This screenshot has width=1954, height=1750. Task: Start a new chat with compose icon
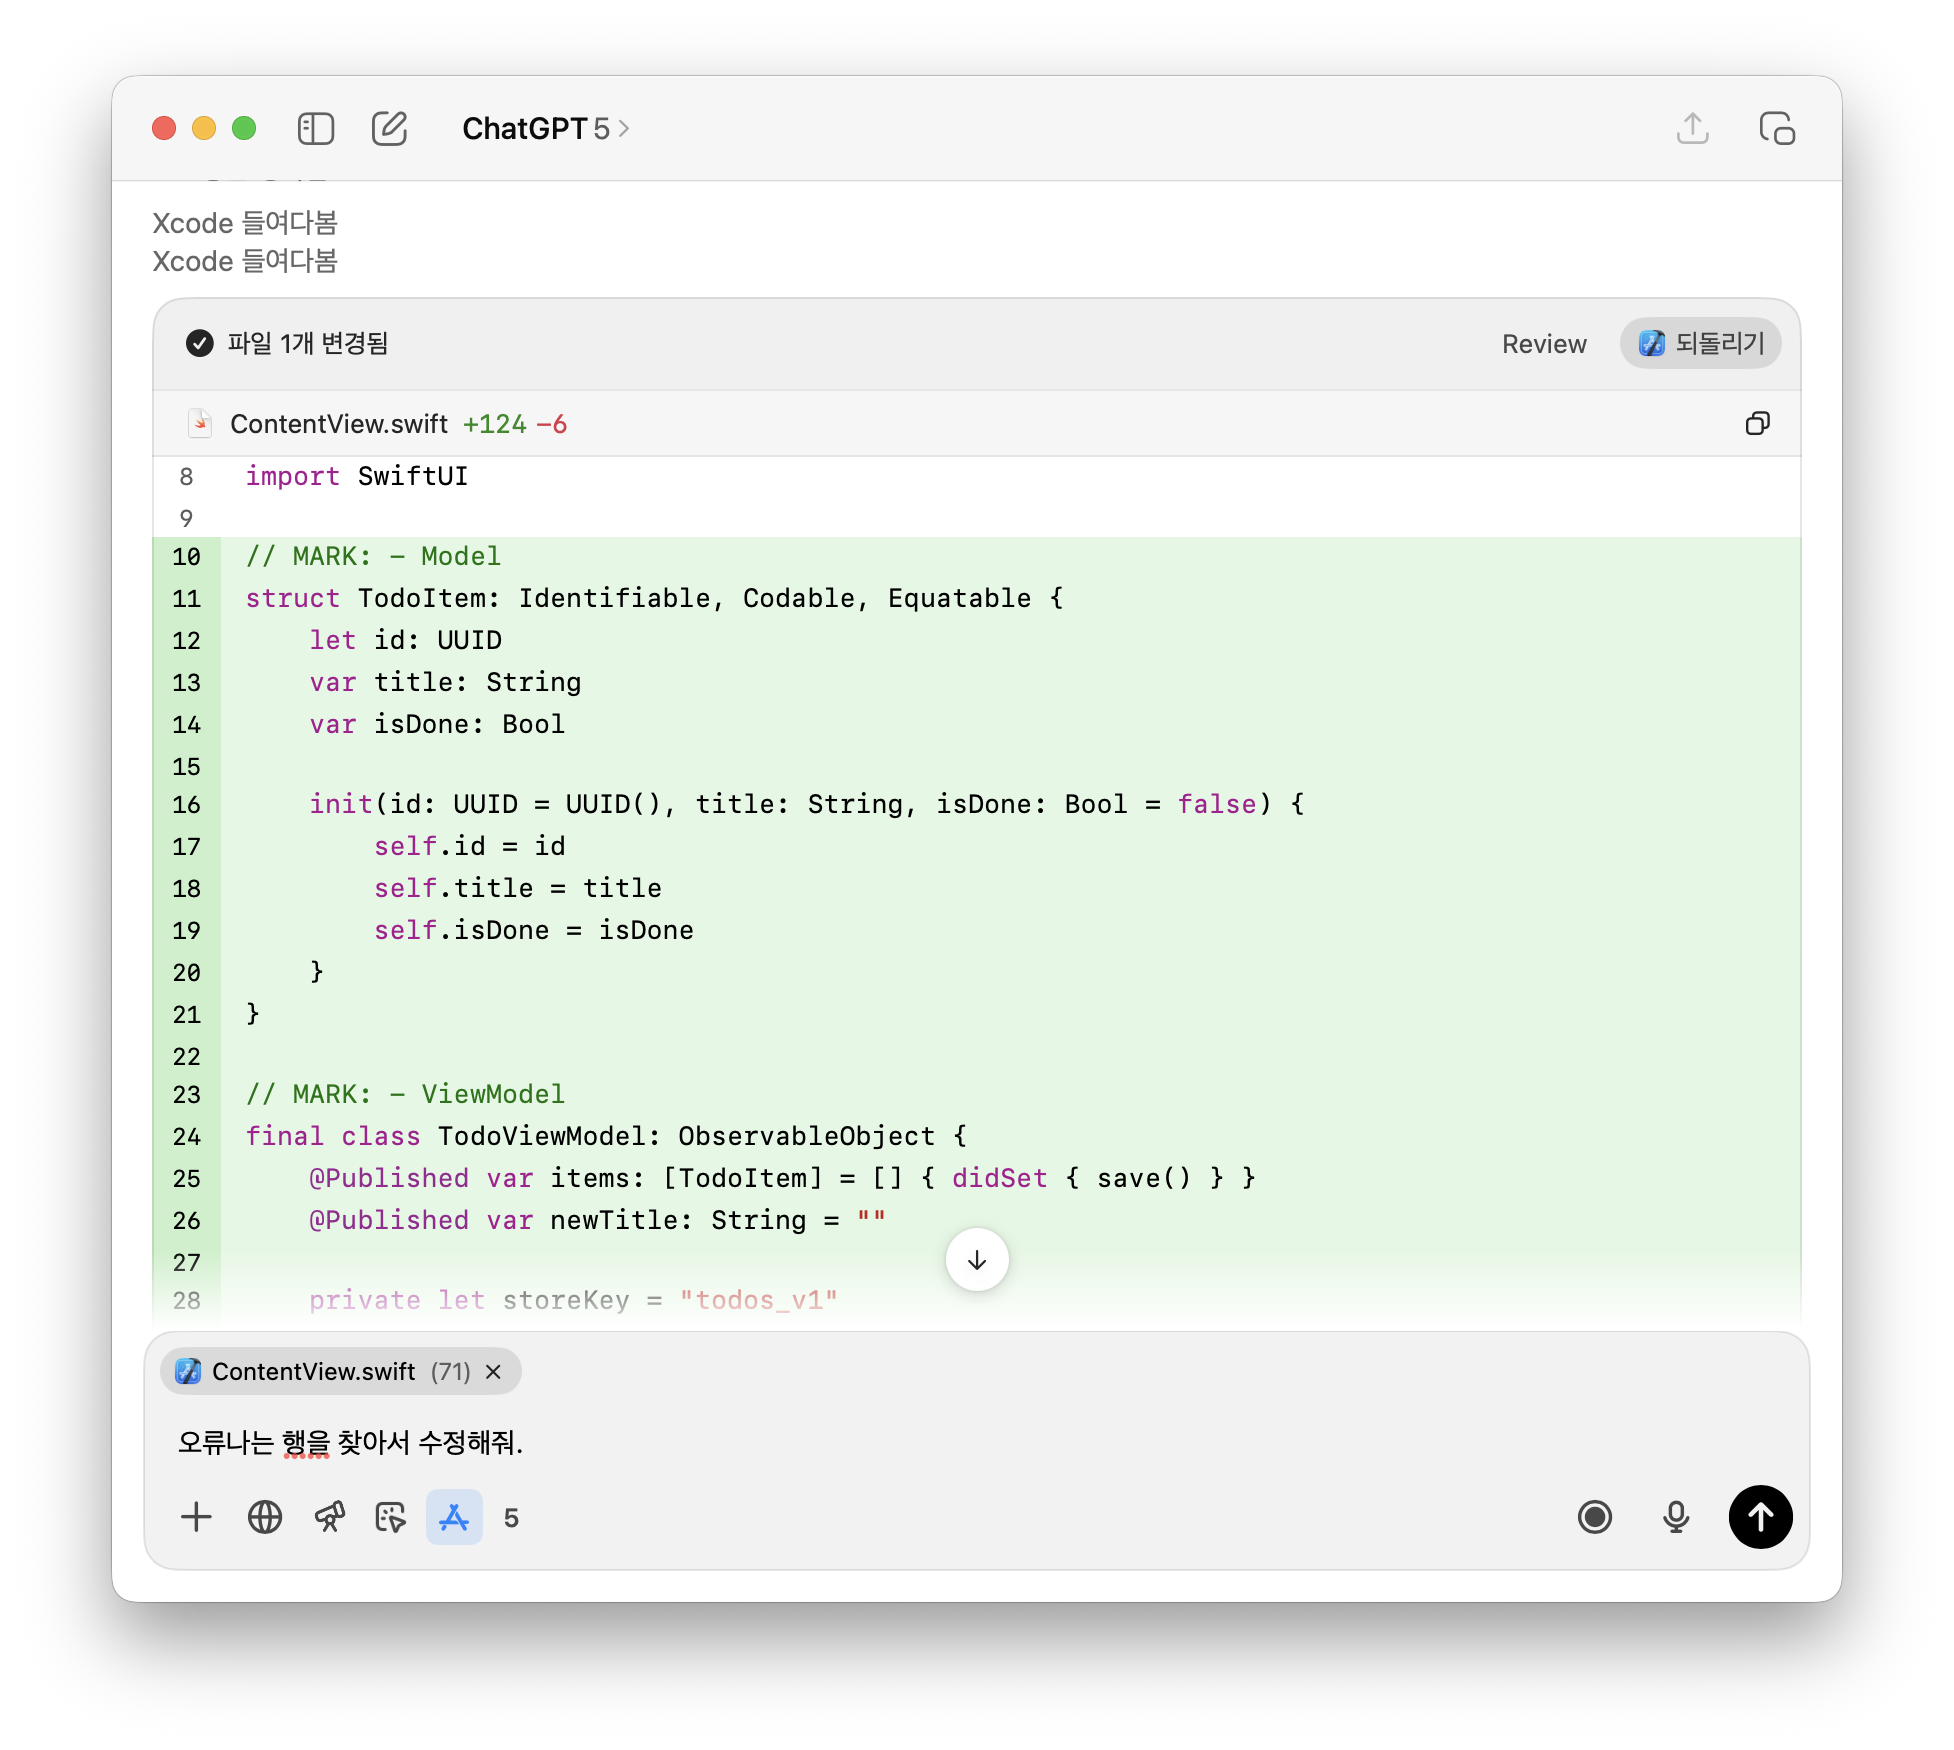(x=389, y=129)
